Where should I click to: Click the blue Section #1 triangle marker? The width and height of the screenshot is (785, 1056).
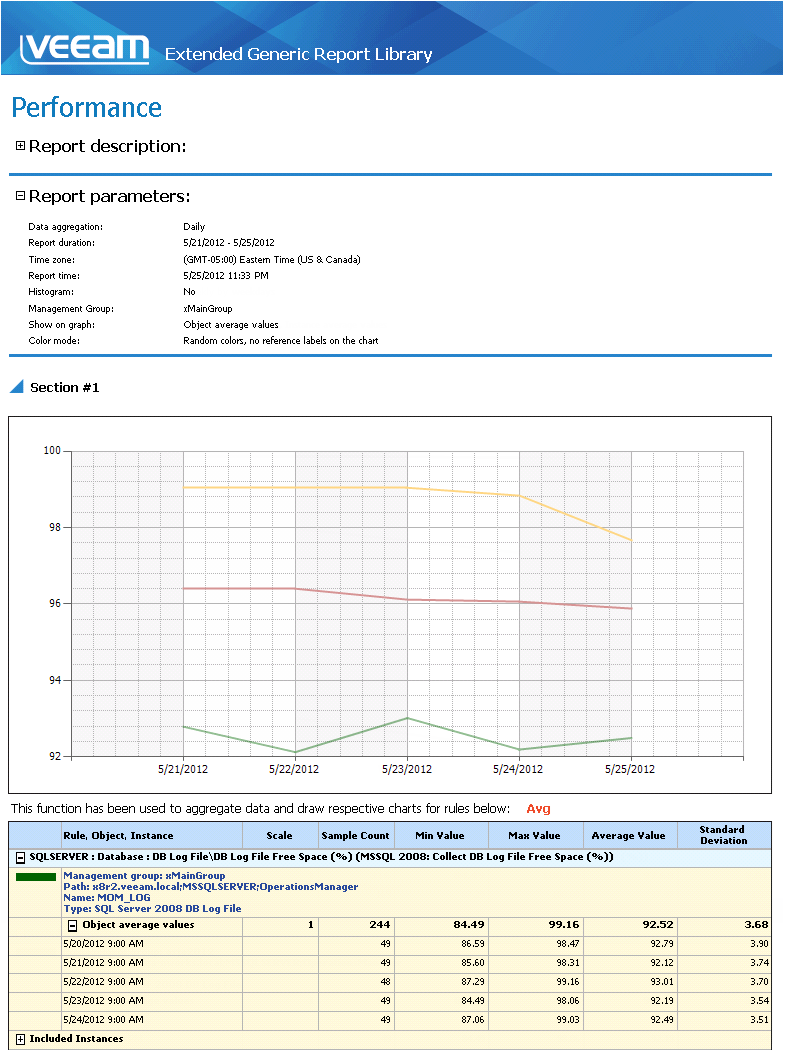tap(17, 387)
